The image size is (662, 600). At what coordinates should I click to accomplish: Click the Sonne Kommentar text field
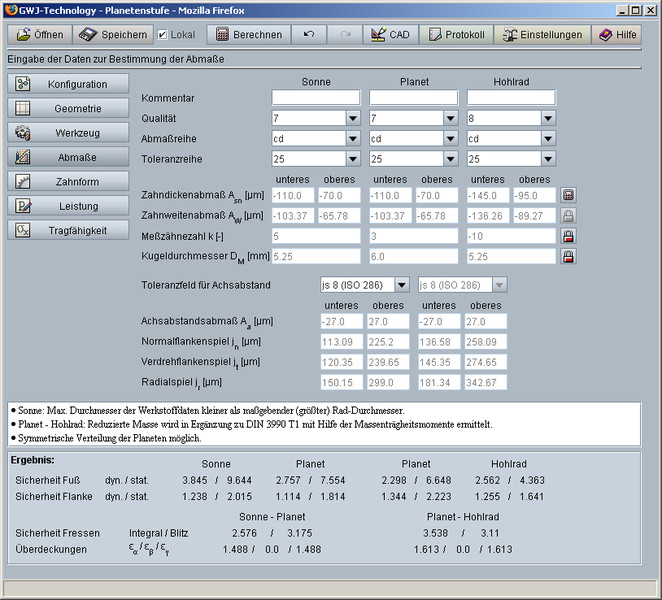(x=315, y=98)
